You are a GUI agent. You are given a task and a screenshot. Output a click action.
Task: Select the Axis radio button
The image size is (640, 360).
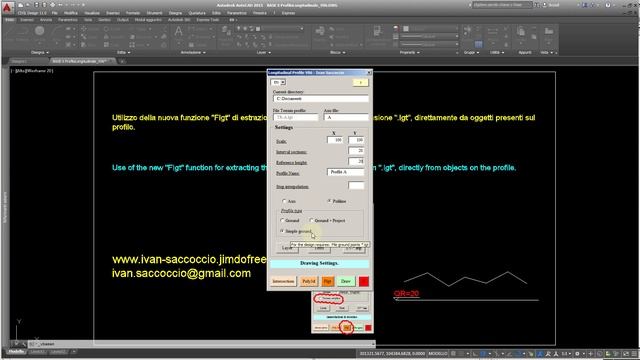coord(284,201)
